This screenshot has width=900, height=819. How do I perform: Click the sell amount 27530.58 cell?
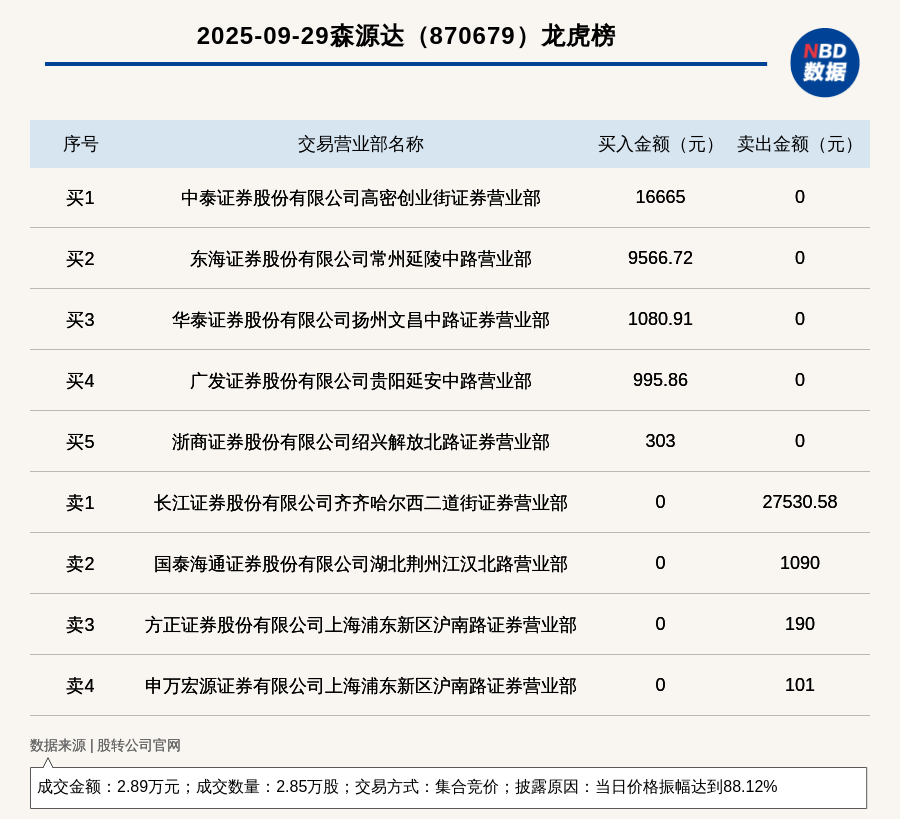(799, 502)
